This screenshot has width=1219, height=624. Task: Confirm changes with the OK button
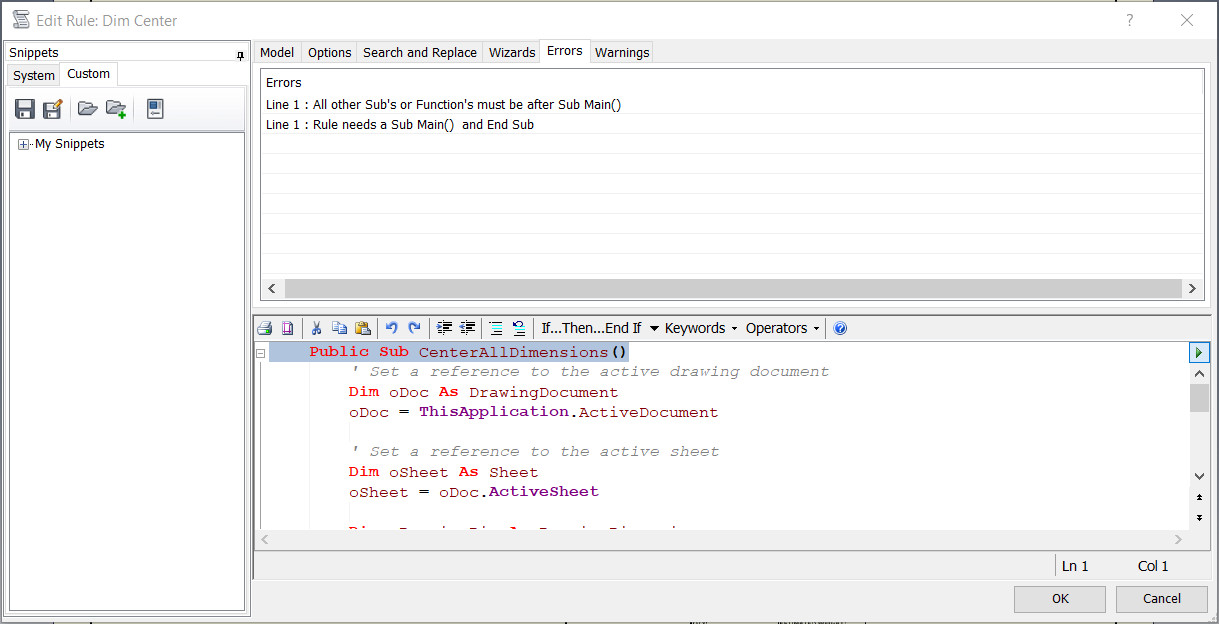coord(1059,598)
